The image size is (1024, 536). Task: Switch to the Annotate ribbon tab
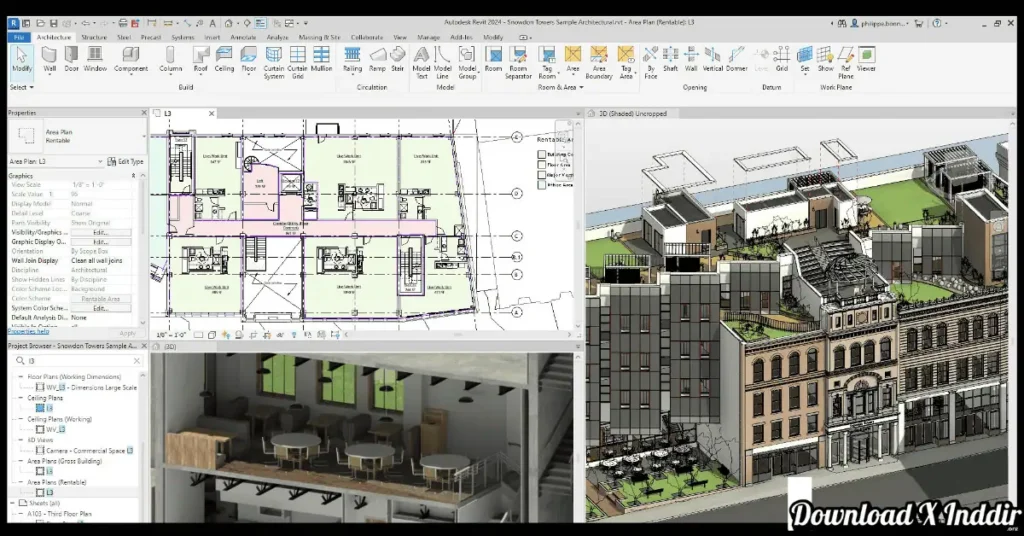pos(243,37)
